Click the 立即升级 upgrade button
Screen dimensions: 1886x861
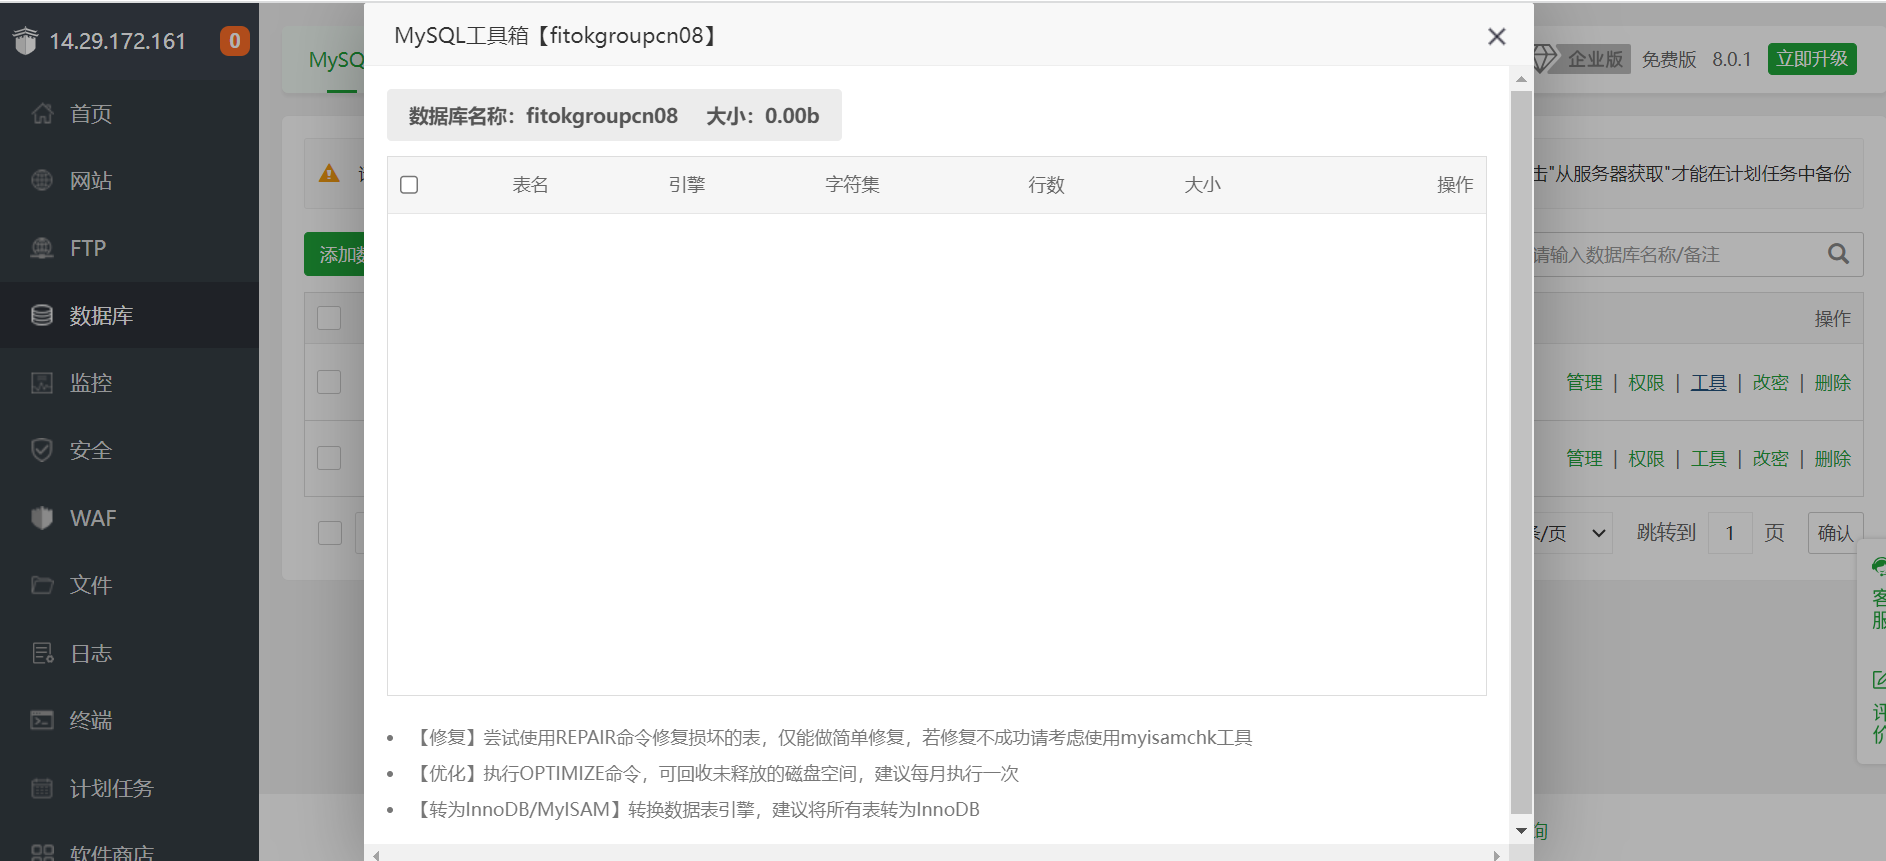1812,59
